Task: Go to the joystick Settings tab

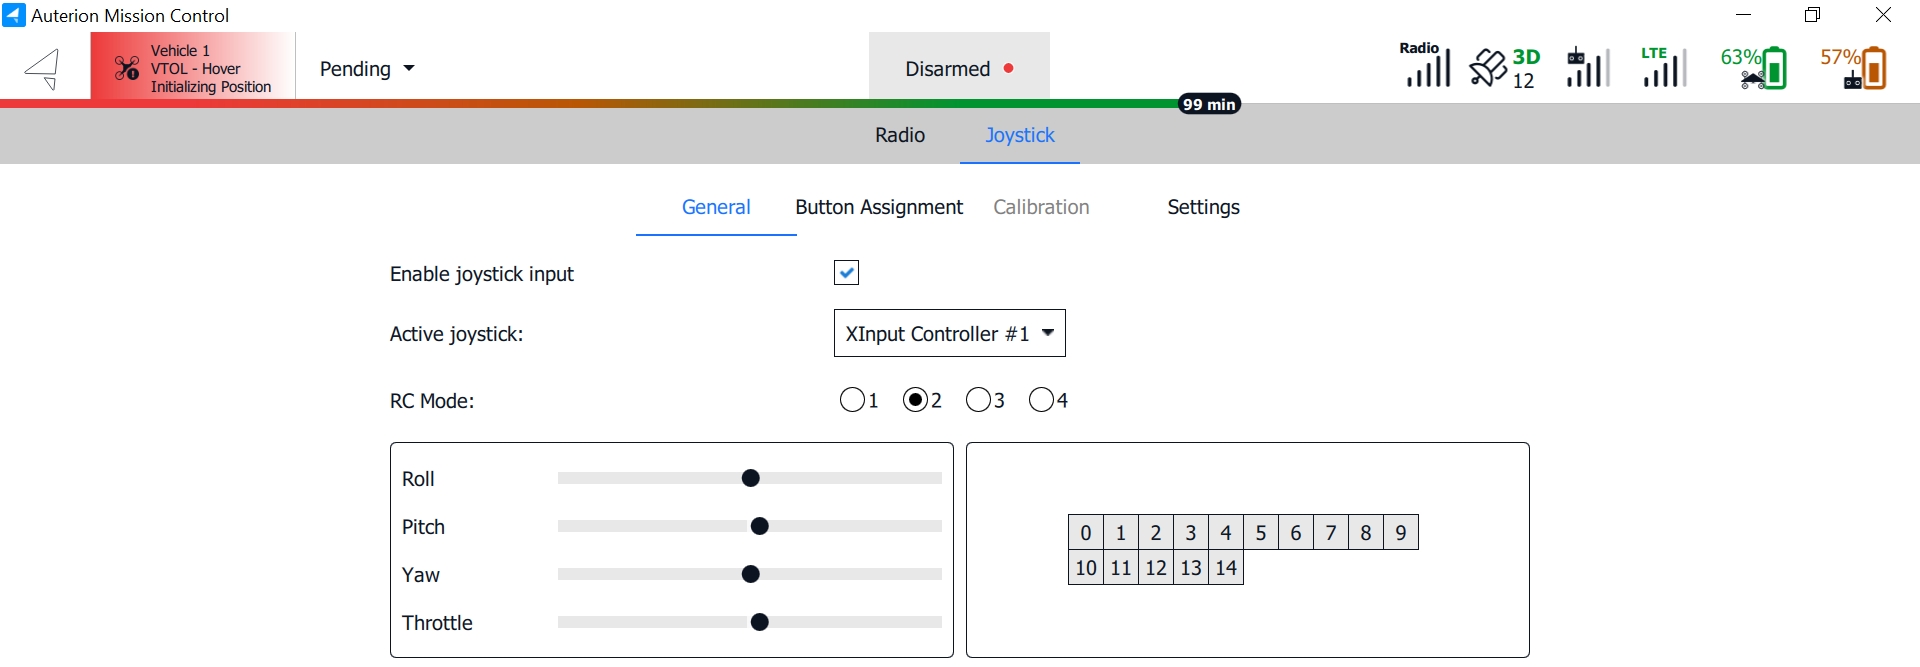Action: click(1203, 207)
